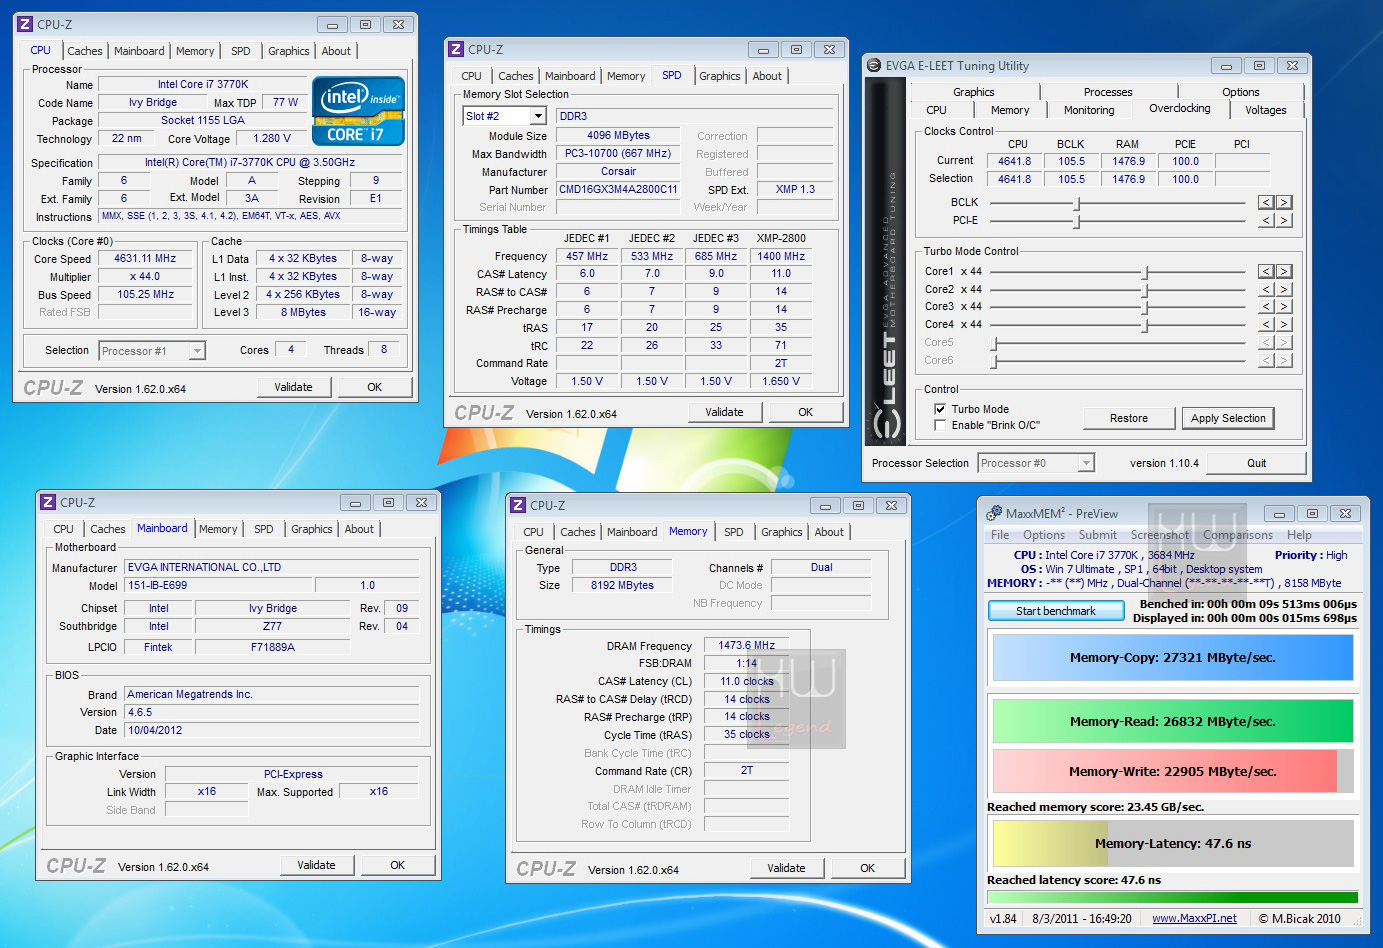Raise Core2 multiplier with right arrow
The image size is (1383, 948).
click(x=1284, y=289)
